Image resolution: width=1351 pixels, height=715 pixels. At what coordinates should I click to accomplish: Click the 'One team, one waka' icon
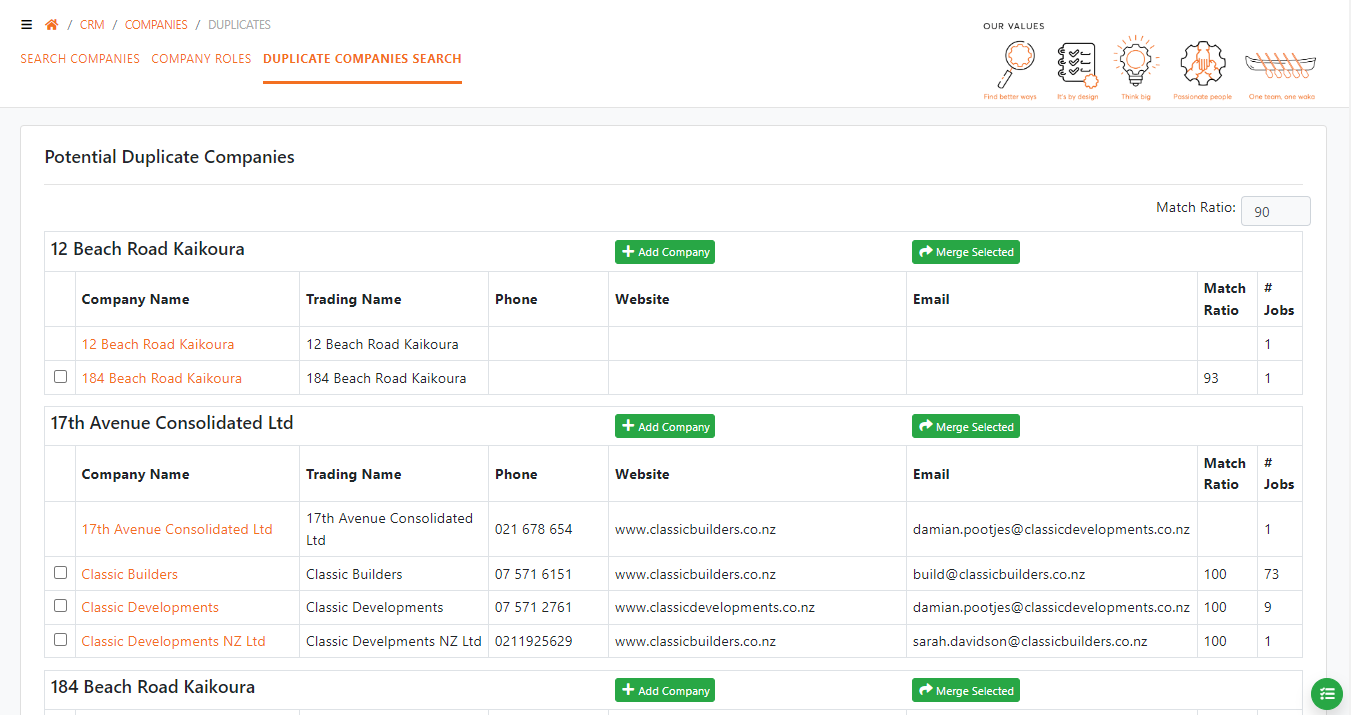pos(1281,67)
